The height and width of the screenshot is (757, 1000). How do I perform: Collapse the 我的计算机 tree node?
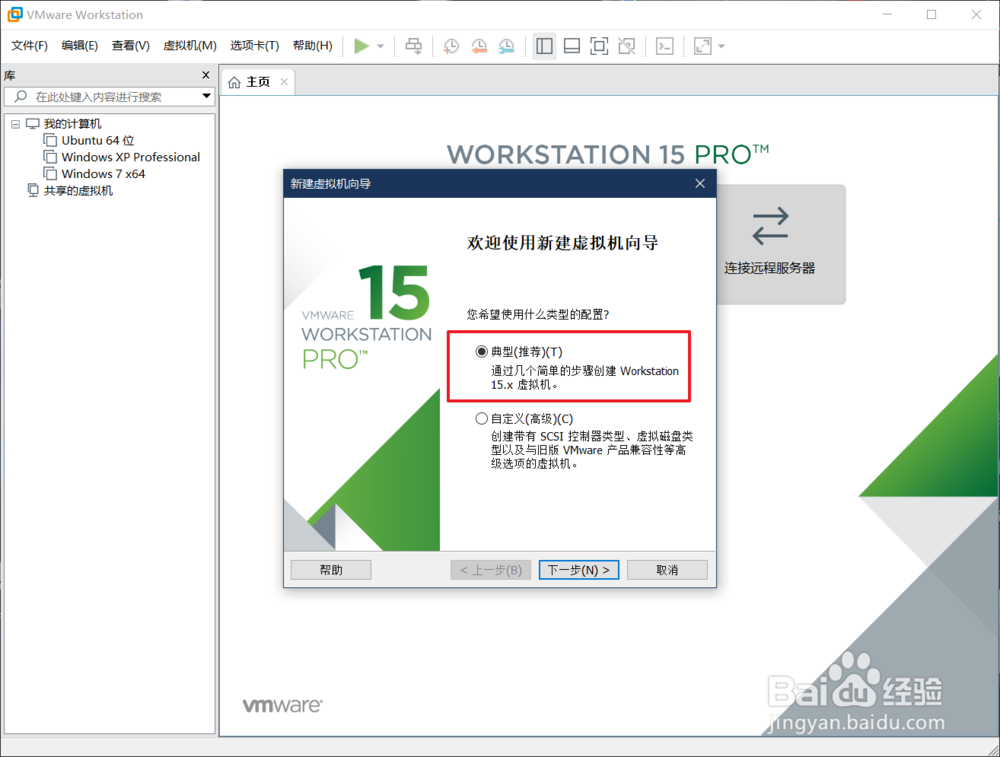coord(15,124)
